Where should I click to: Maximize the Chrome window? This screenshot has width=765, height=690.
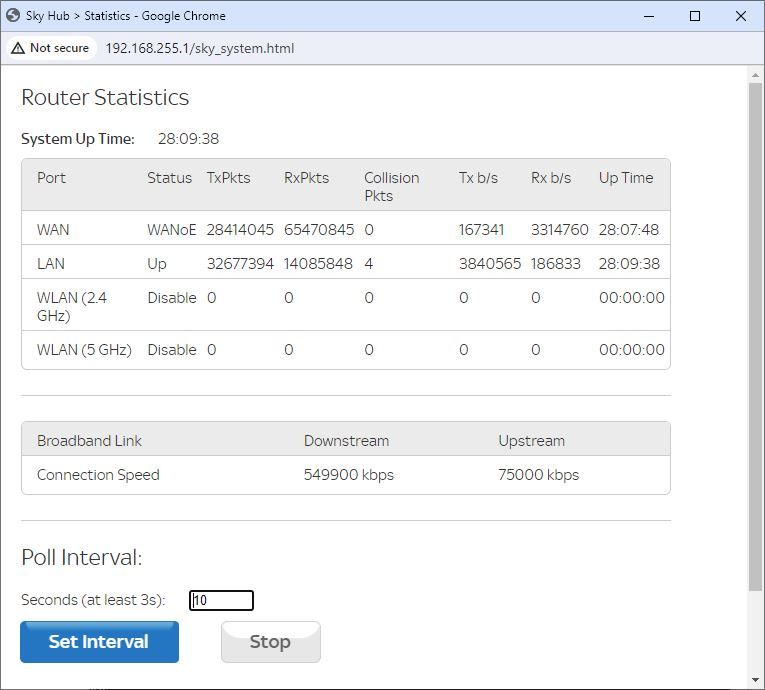tap(695, 16)
